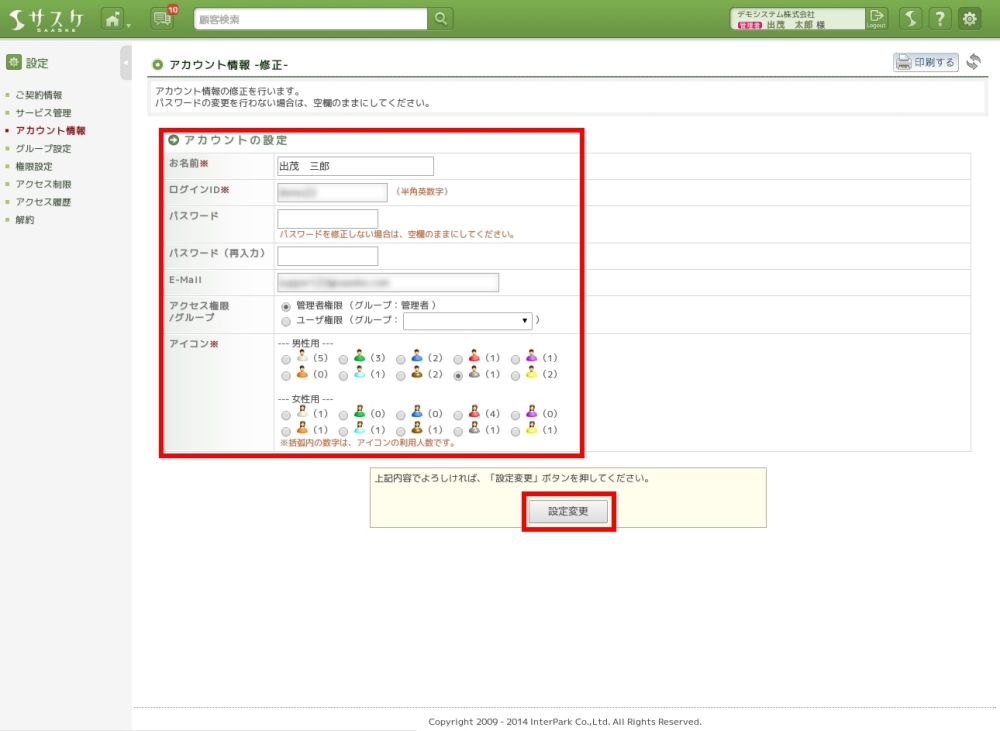
Task: Select 管理者権限 radio button
Action: pyautogui.click(x=286, y=307)
